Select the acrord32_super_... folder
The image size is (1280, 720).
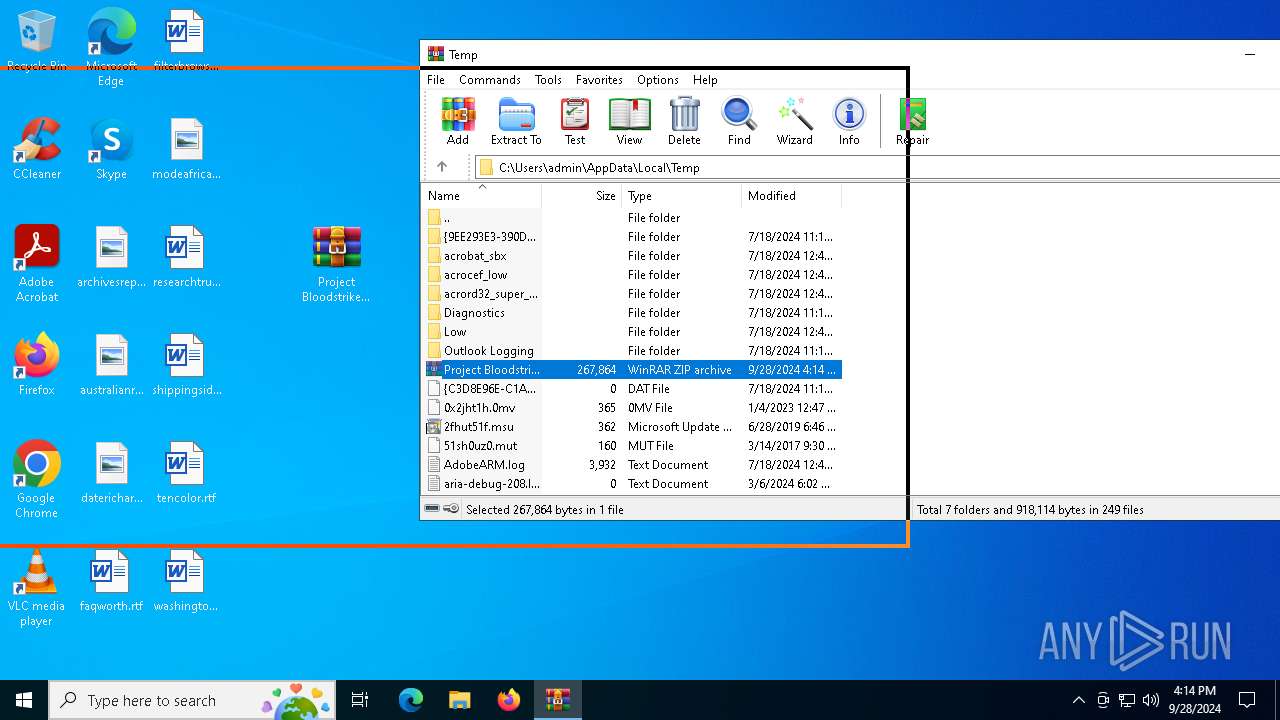pyautogui.click(x=632, y=294)
